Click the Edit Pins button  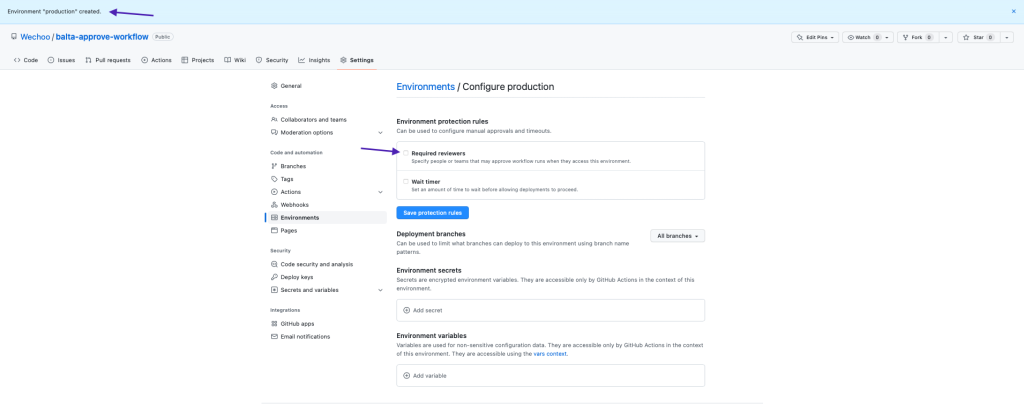(x=815, y=37)
